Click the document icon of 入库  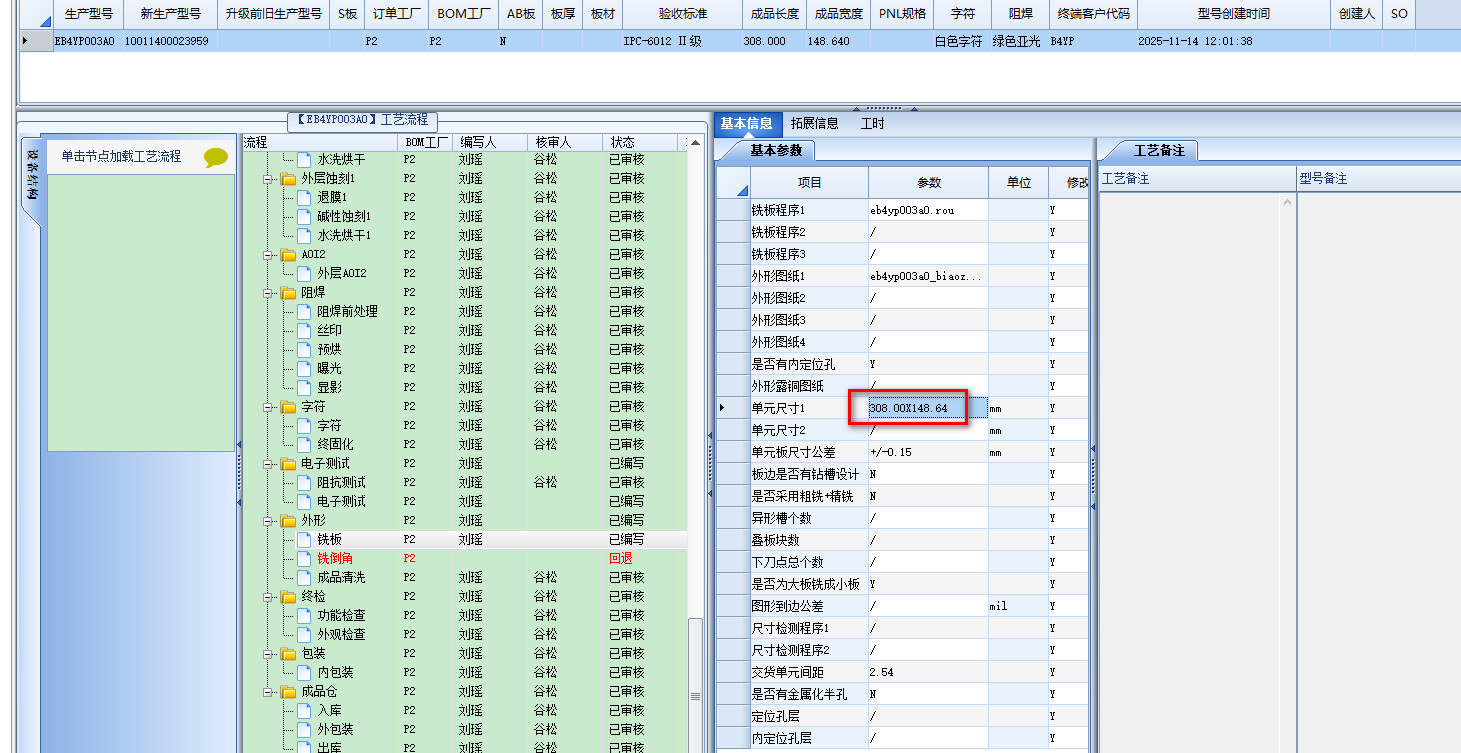(x=304, y=711)
